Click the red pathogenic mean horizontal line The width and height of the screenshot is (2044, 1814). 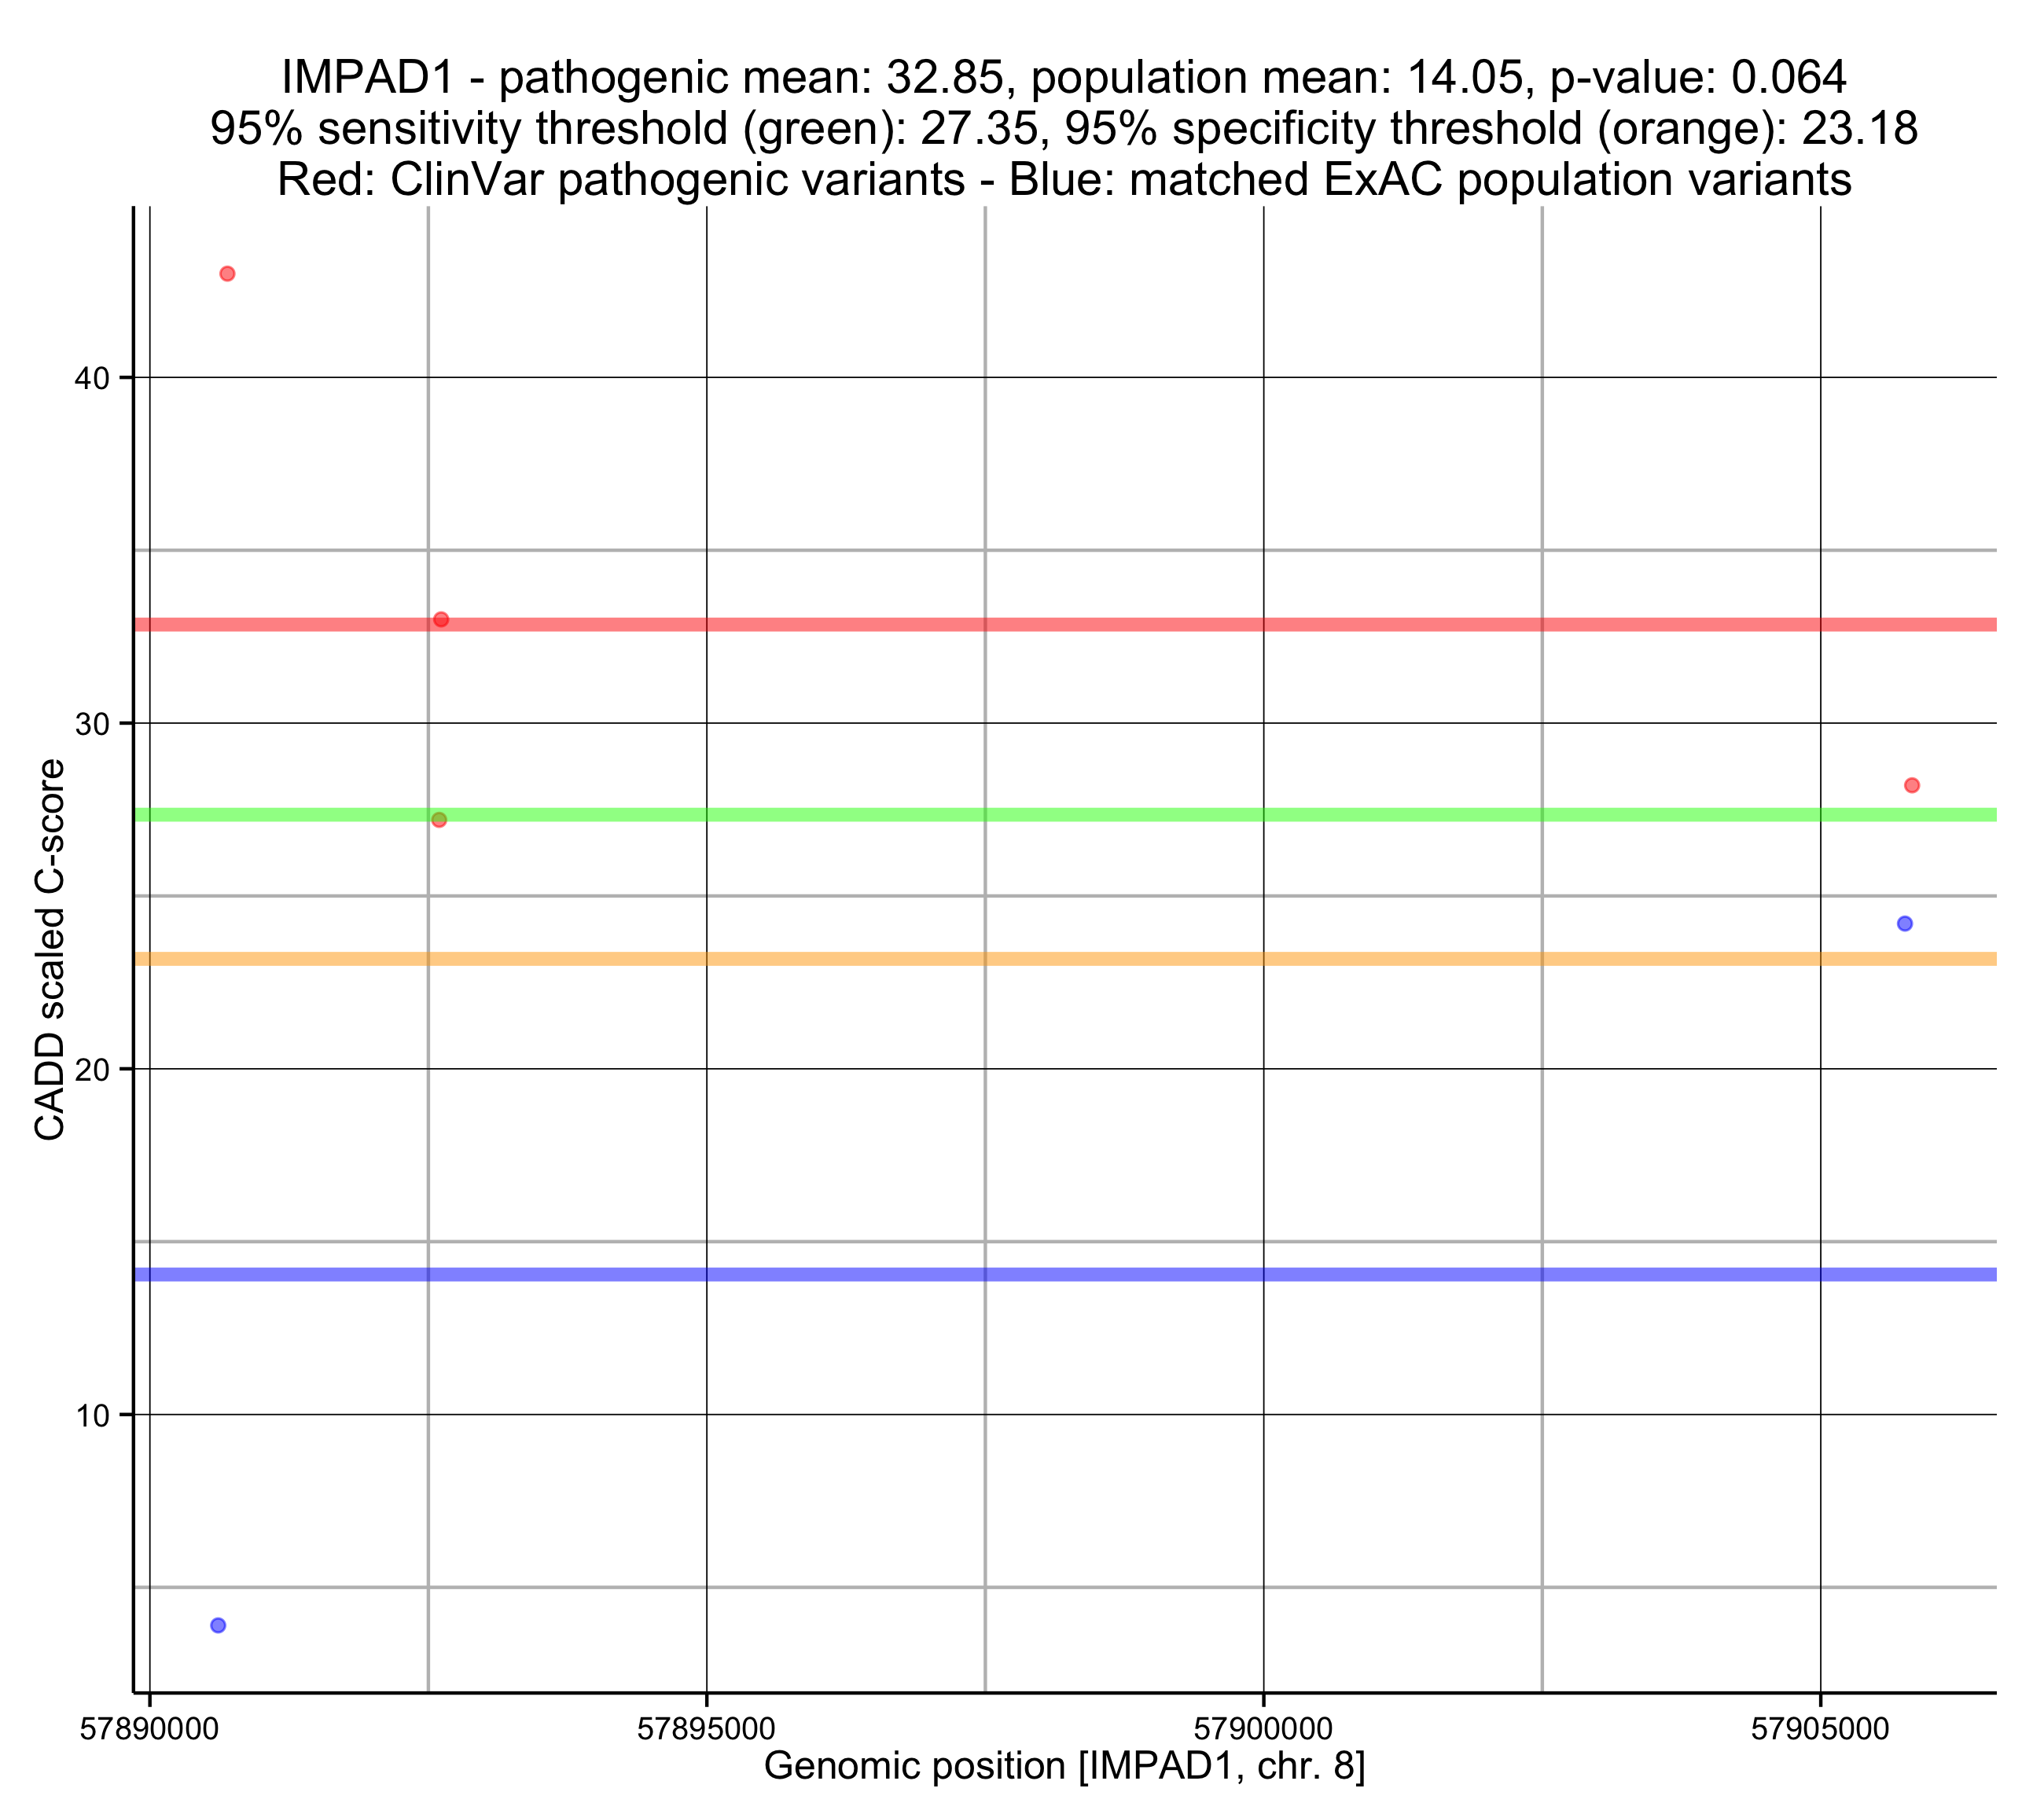tap(1100, 625)
